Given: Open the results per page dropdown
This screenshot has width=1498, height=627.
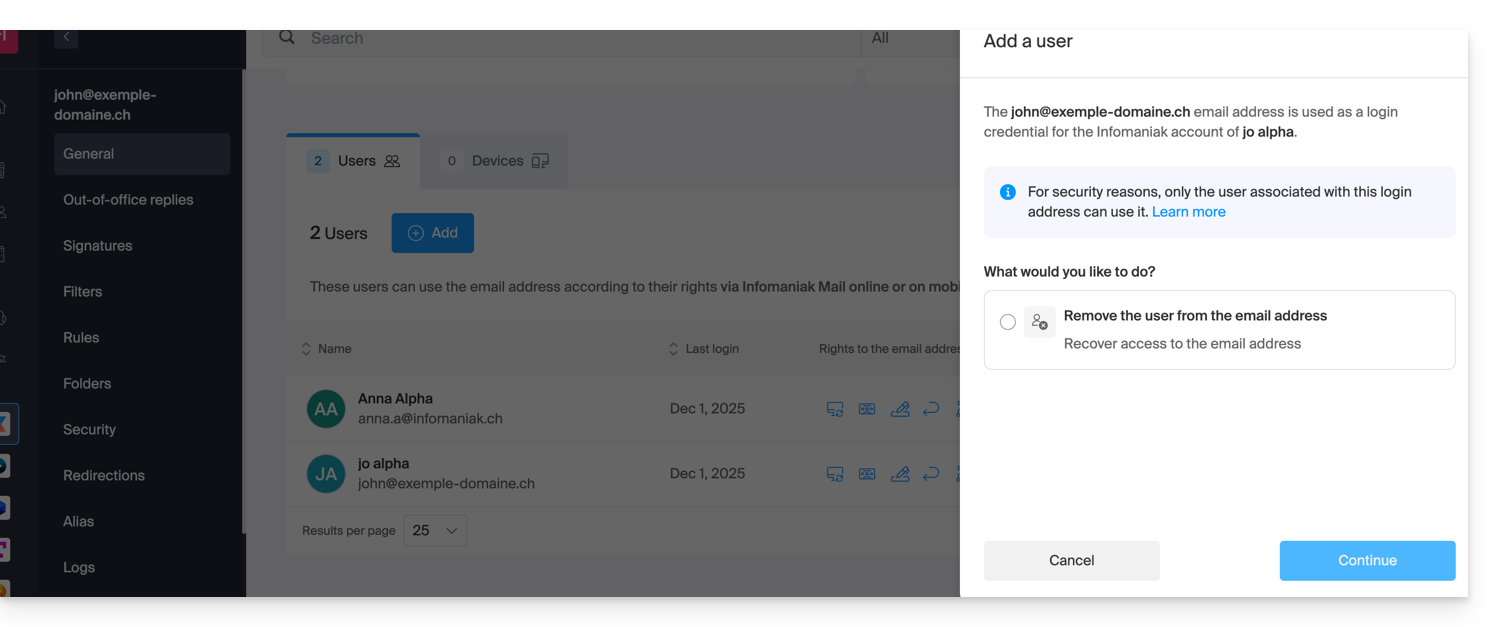Looking at the screenshot, I should (x=435, y=531).
